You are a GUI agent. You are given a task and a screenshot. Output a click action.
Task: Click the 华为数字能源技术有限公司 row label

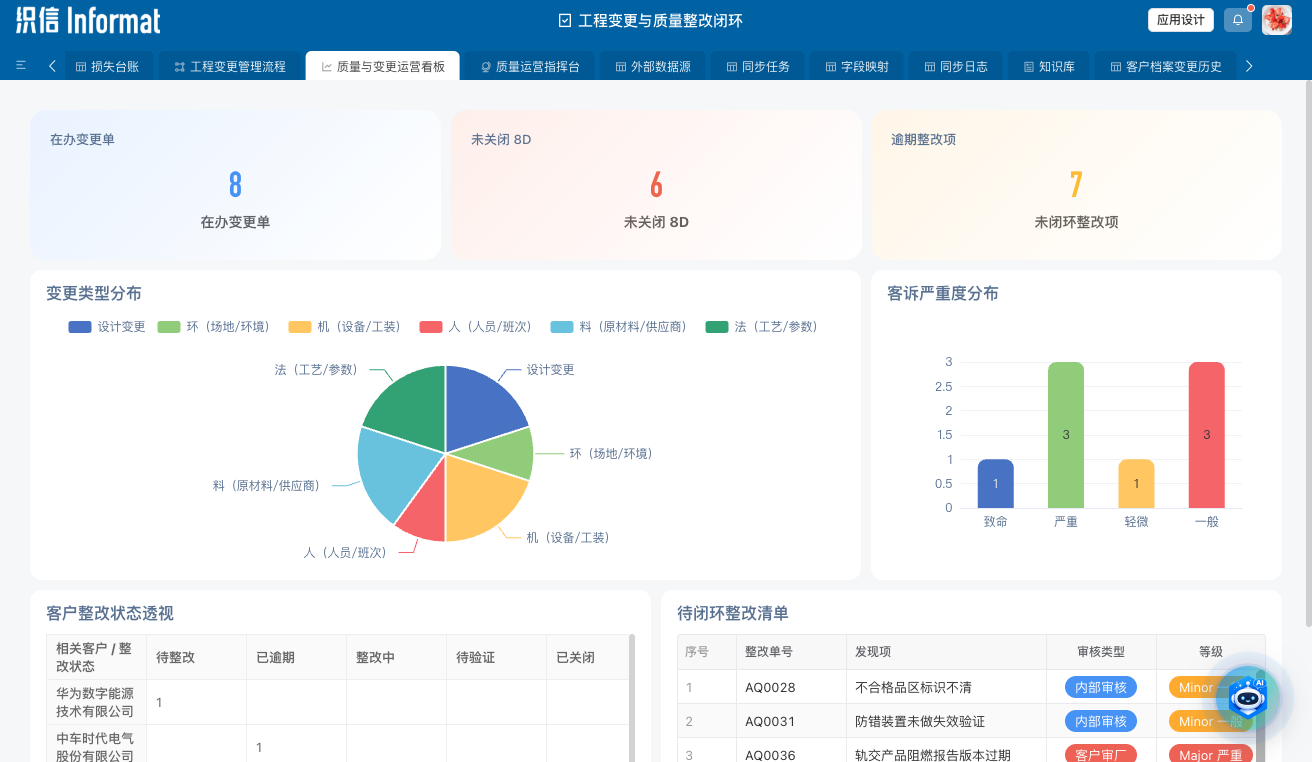(x=95, y=702)
